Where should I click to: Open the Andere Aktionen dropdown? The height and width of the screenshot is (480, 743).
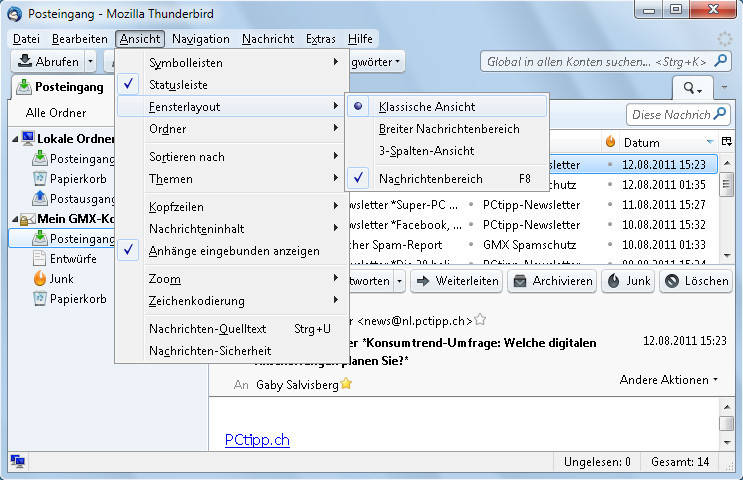668,380
